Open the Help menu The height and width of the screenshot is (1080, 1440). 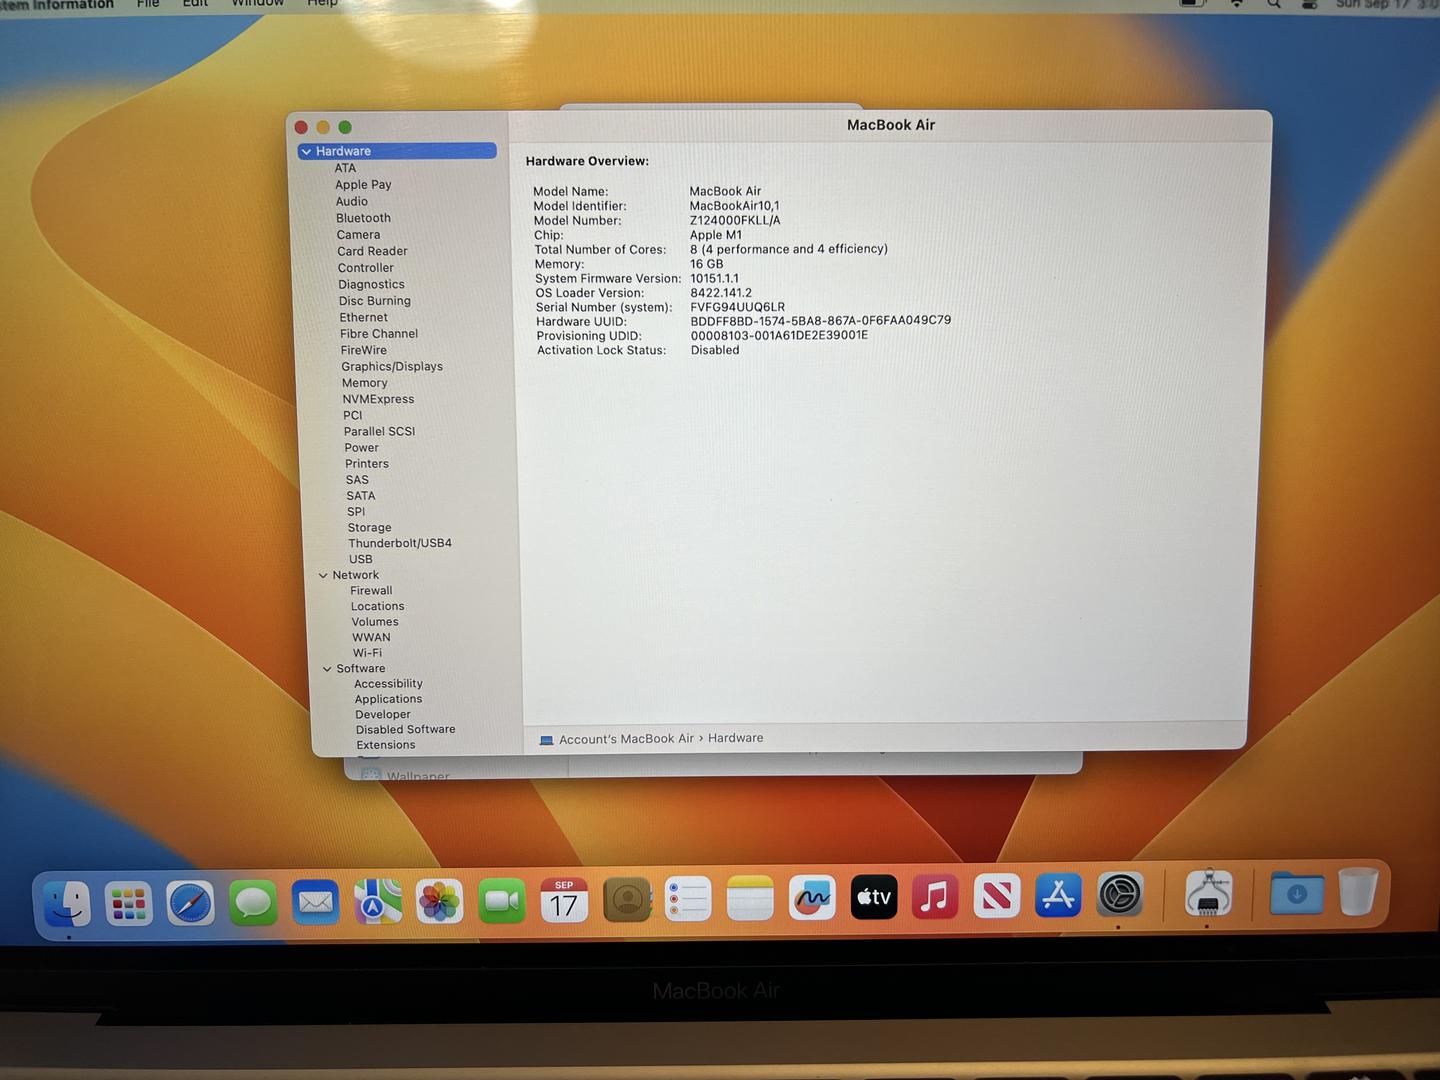pos(322,4)
